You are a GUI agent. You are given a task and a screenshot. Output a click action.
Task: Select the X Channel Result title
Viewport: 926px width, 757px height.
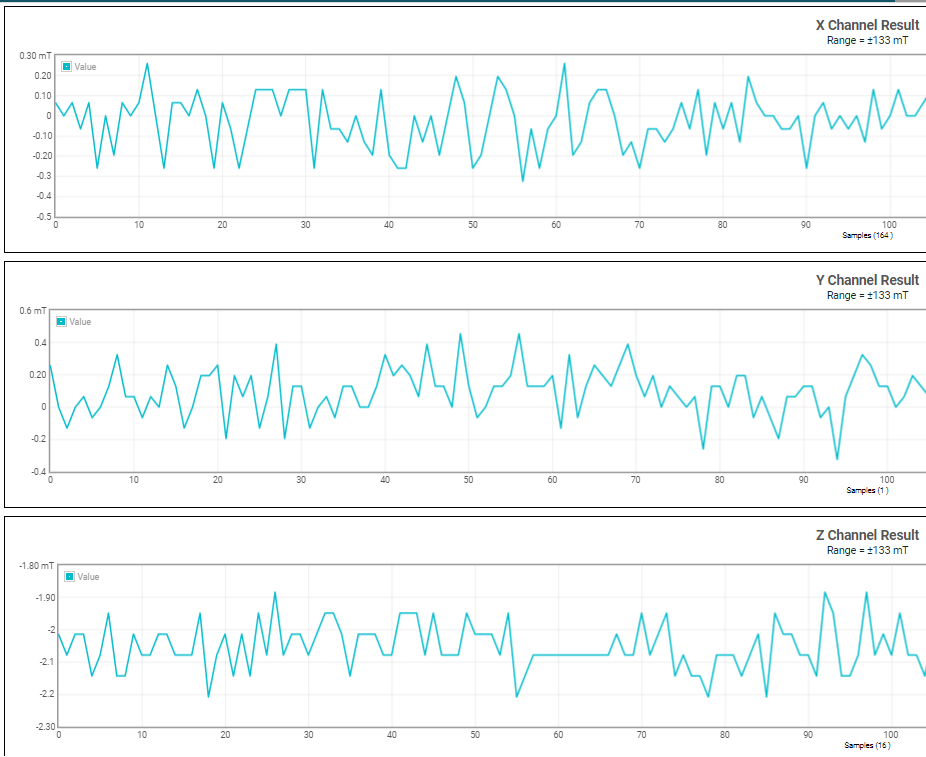tap(868, 25)
